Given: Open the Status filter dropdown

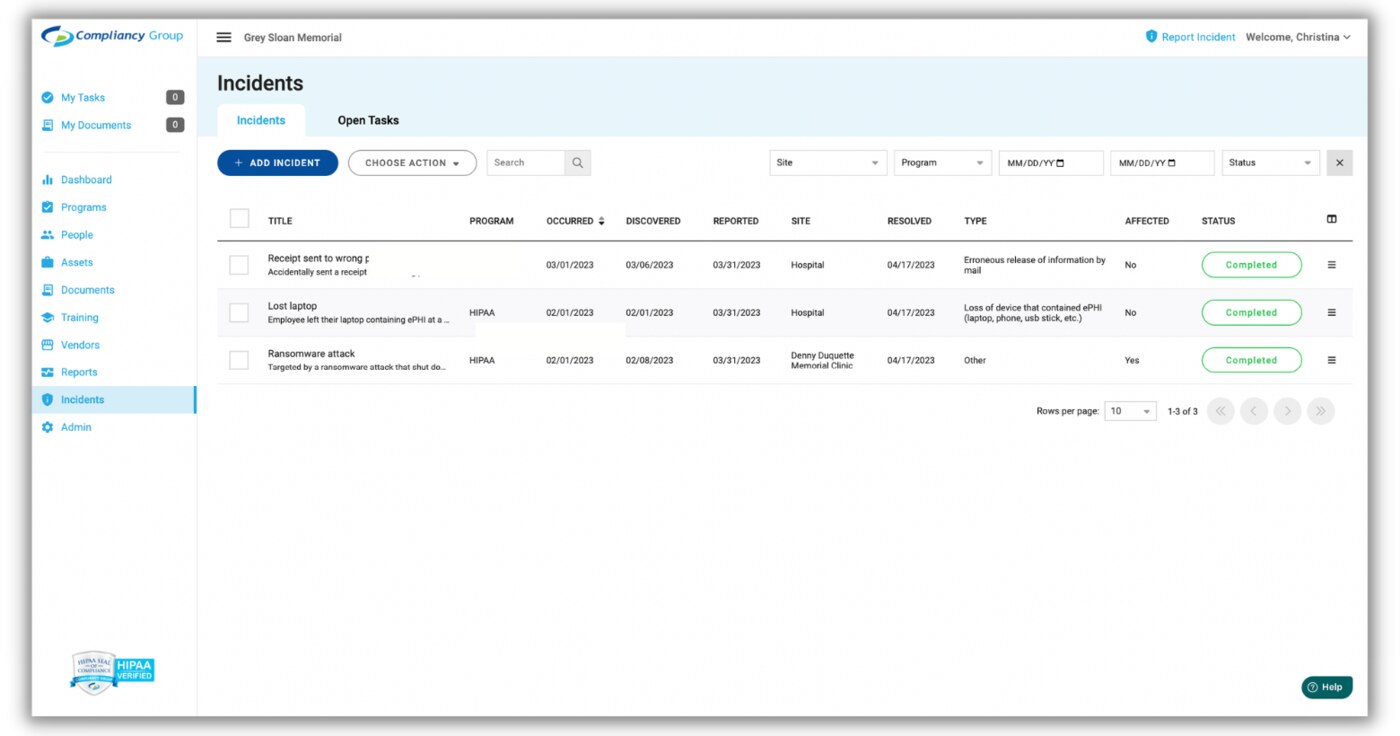Looking at the screenshot, I should (x=1271, y=163).
